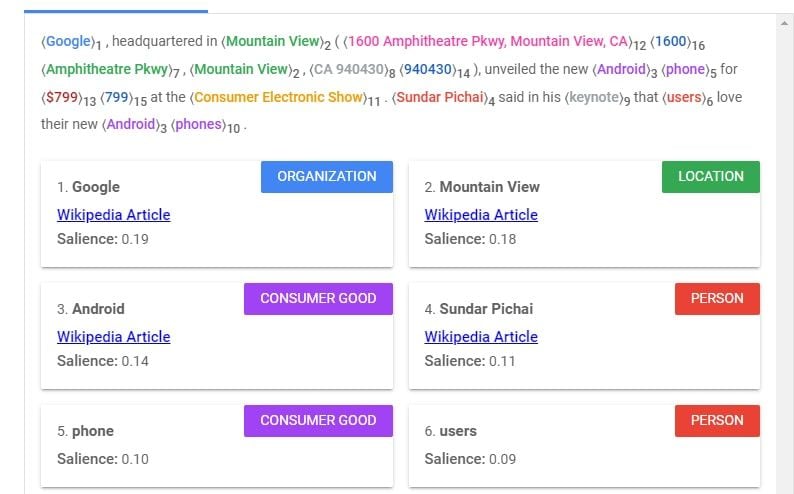794x494 pixels.
Task: Click the '$799' entity in text
Action: click(62, 97)
